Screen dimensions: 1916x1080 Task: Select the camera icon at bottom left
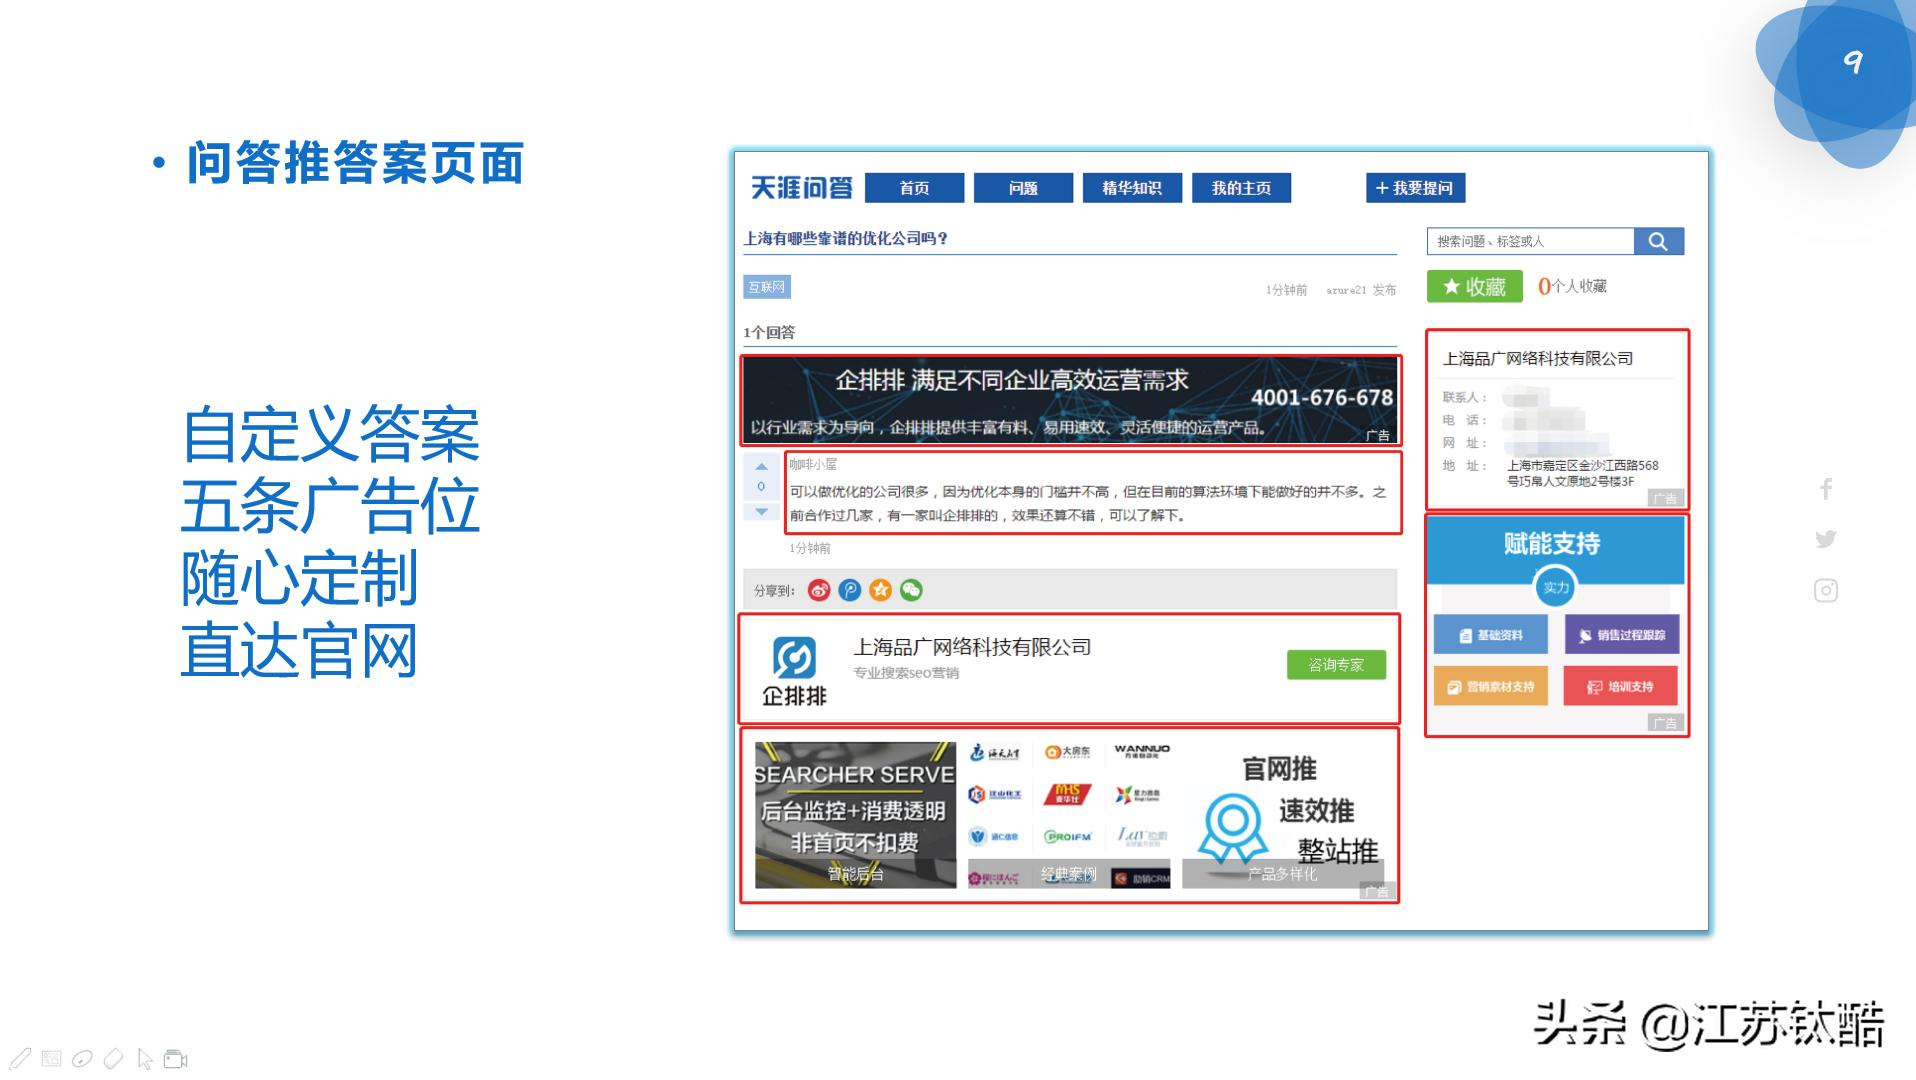pyautogui.click(x=175, y=1058)
